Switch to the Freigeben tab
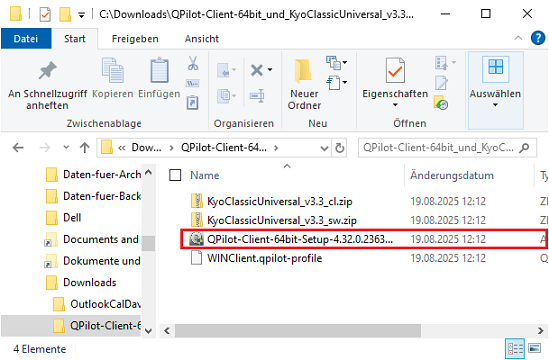 135,39
